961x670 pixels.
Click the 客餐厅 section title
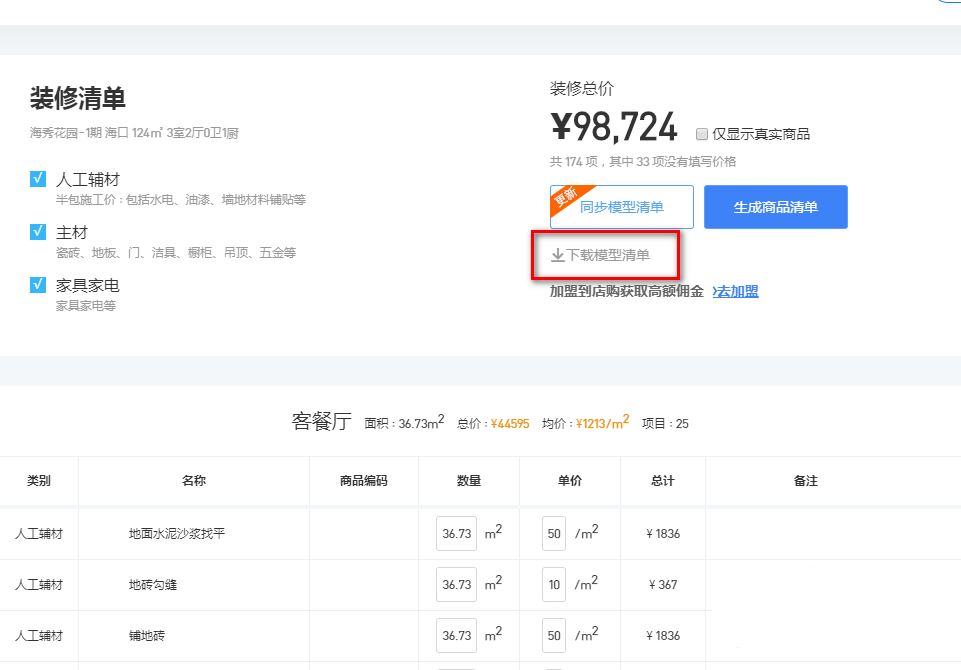[x=321, y=421]
